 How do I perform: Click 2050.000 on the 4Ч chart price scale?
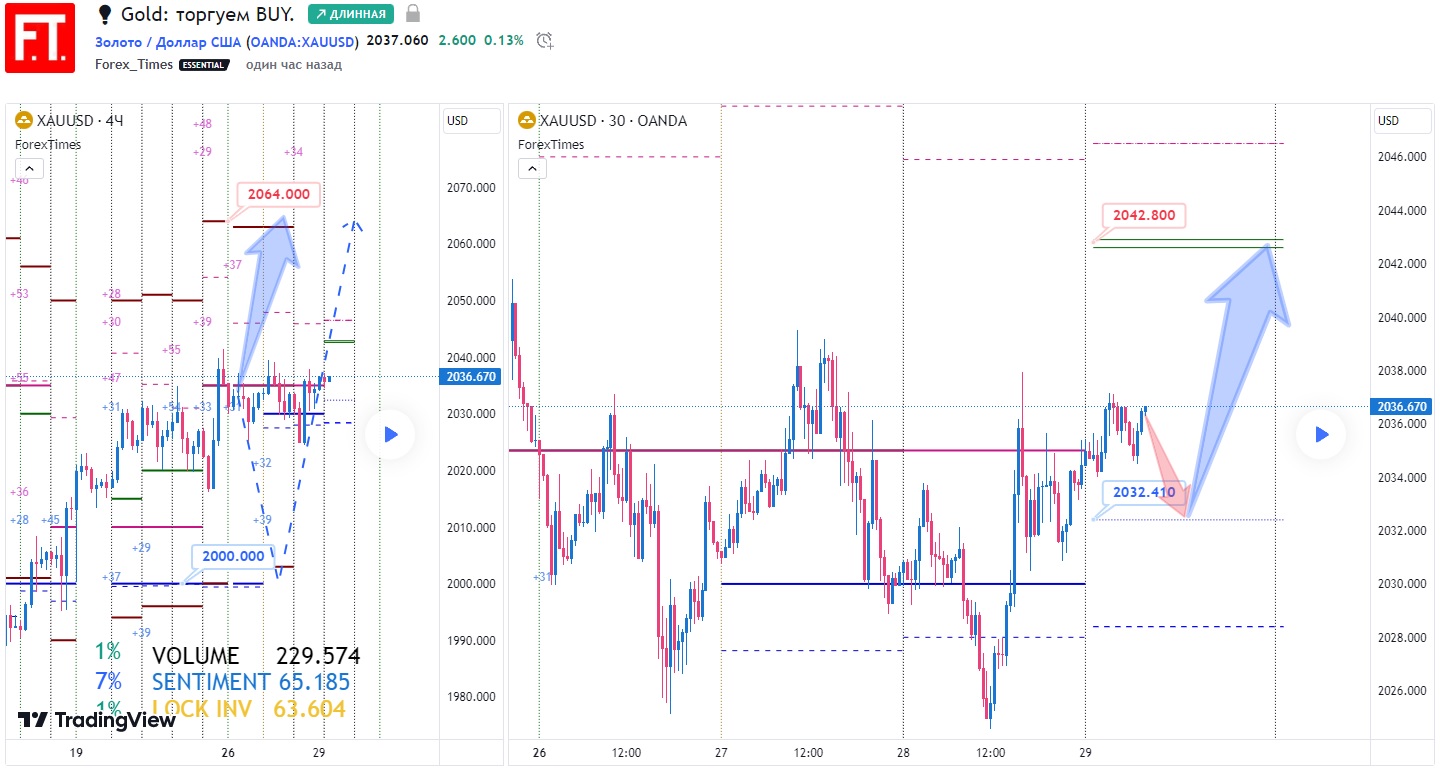tap(471, 300)
